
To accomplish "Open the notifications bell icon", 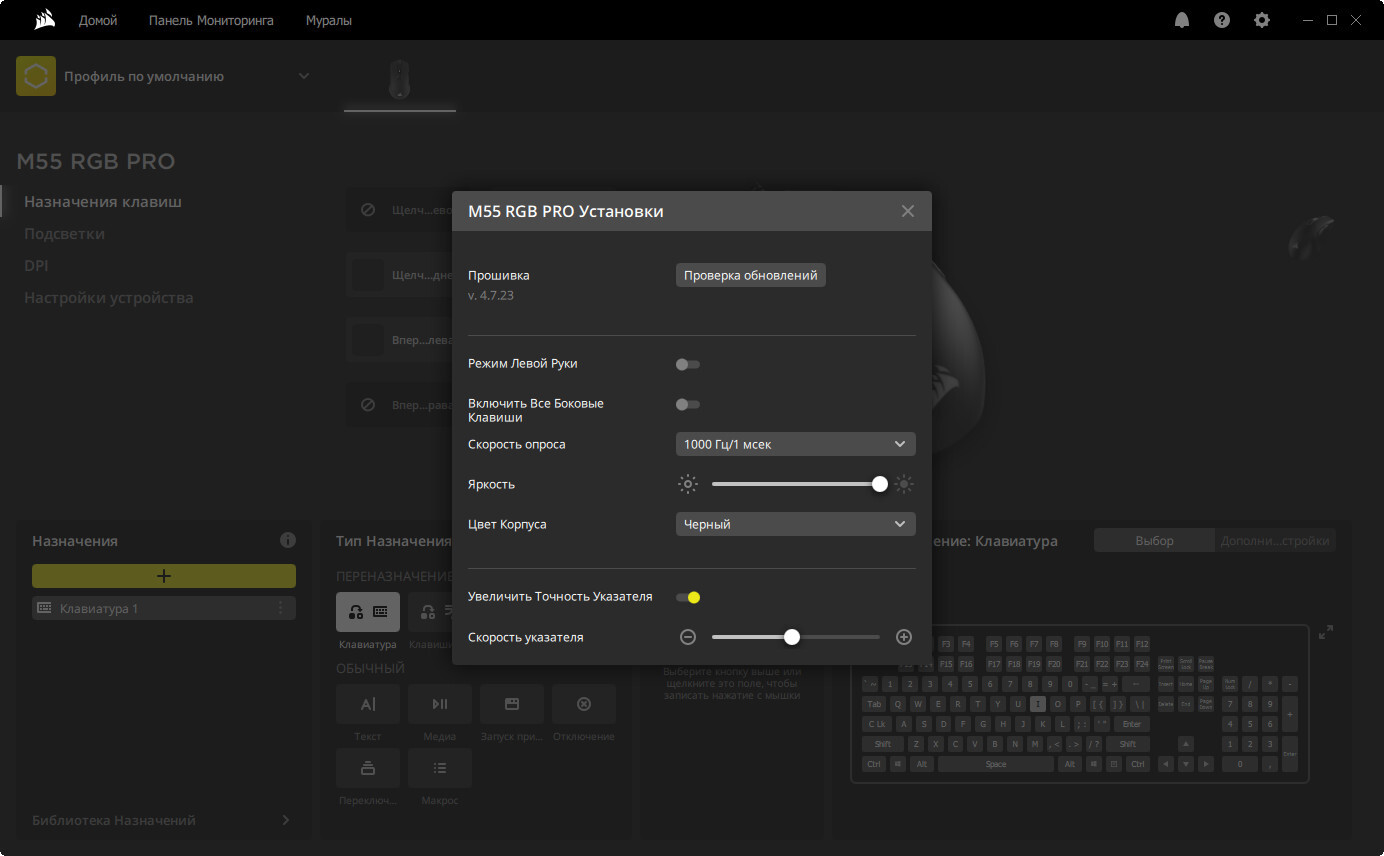I will coord(1182,20).
